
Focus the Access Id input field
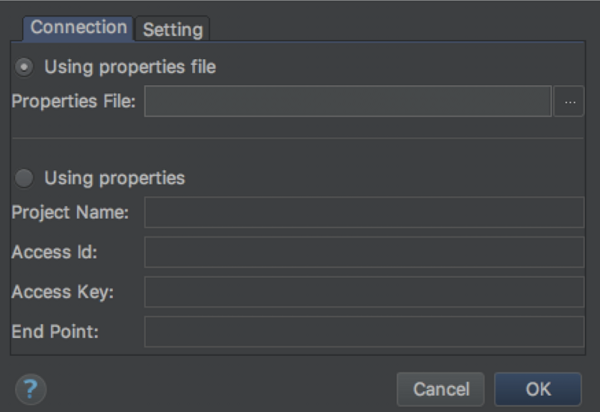364,252
